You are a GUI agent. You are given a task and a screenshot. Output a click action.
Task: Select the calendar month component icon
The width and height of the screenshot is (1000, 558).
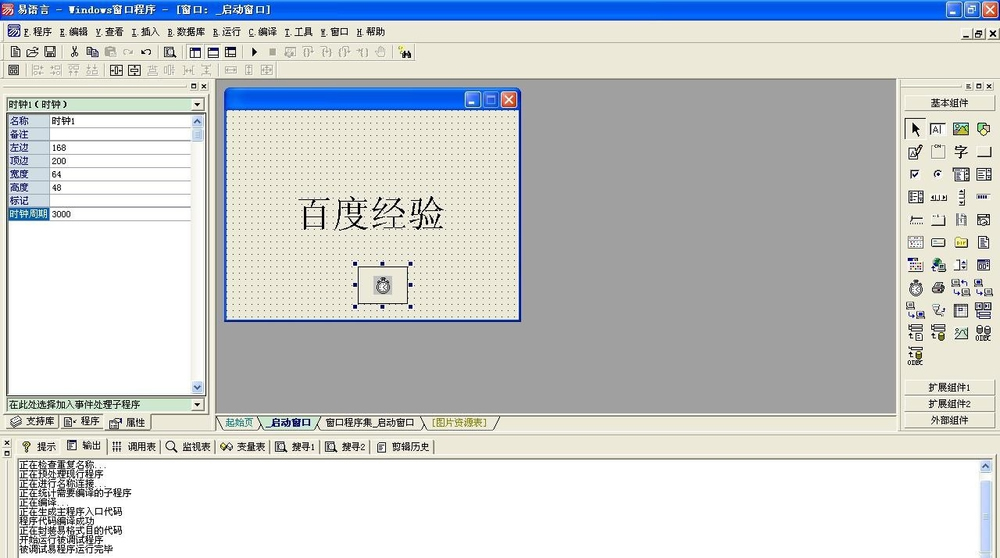pos(915,242)
